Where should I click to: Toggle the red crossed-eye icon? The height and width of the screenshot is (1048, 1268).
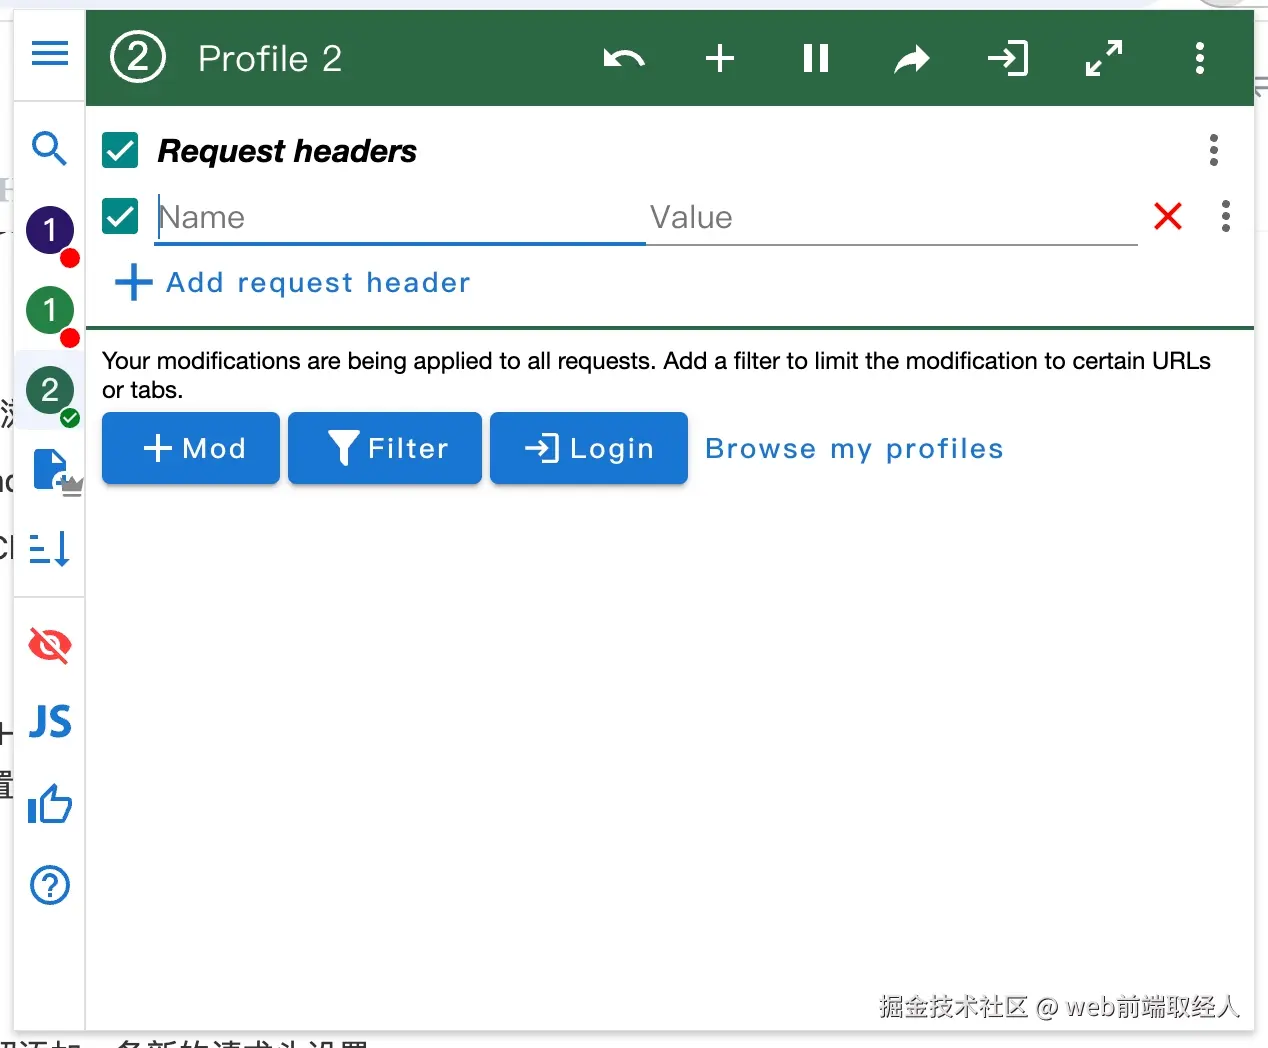(50, 645)
